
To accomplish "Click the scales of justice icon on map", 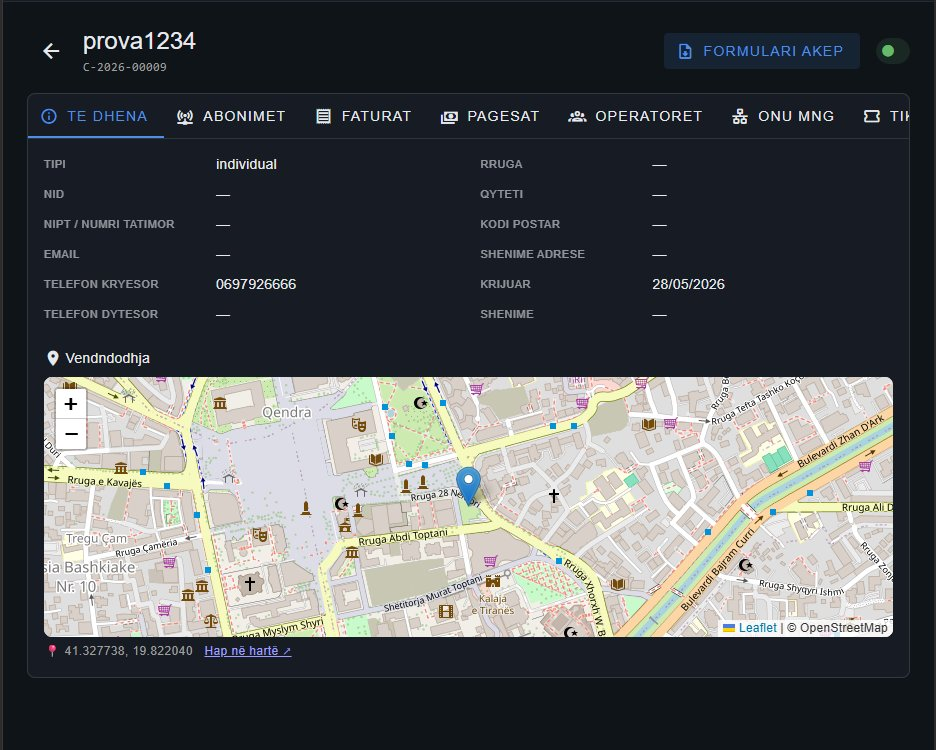I will point(211,621).
